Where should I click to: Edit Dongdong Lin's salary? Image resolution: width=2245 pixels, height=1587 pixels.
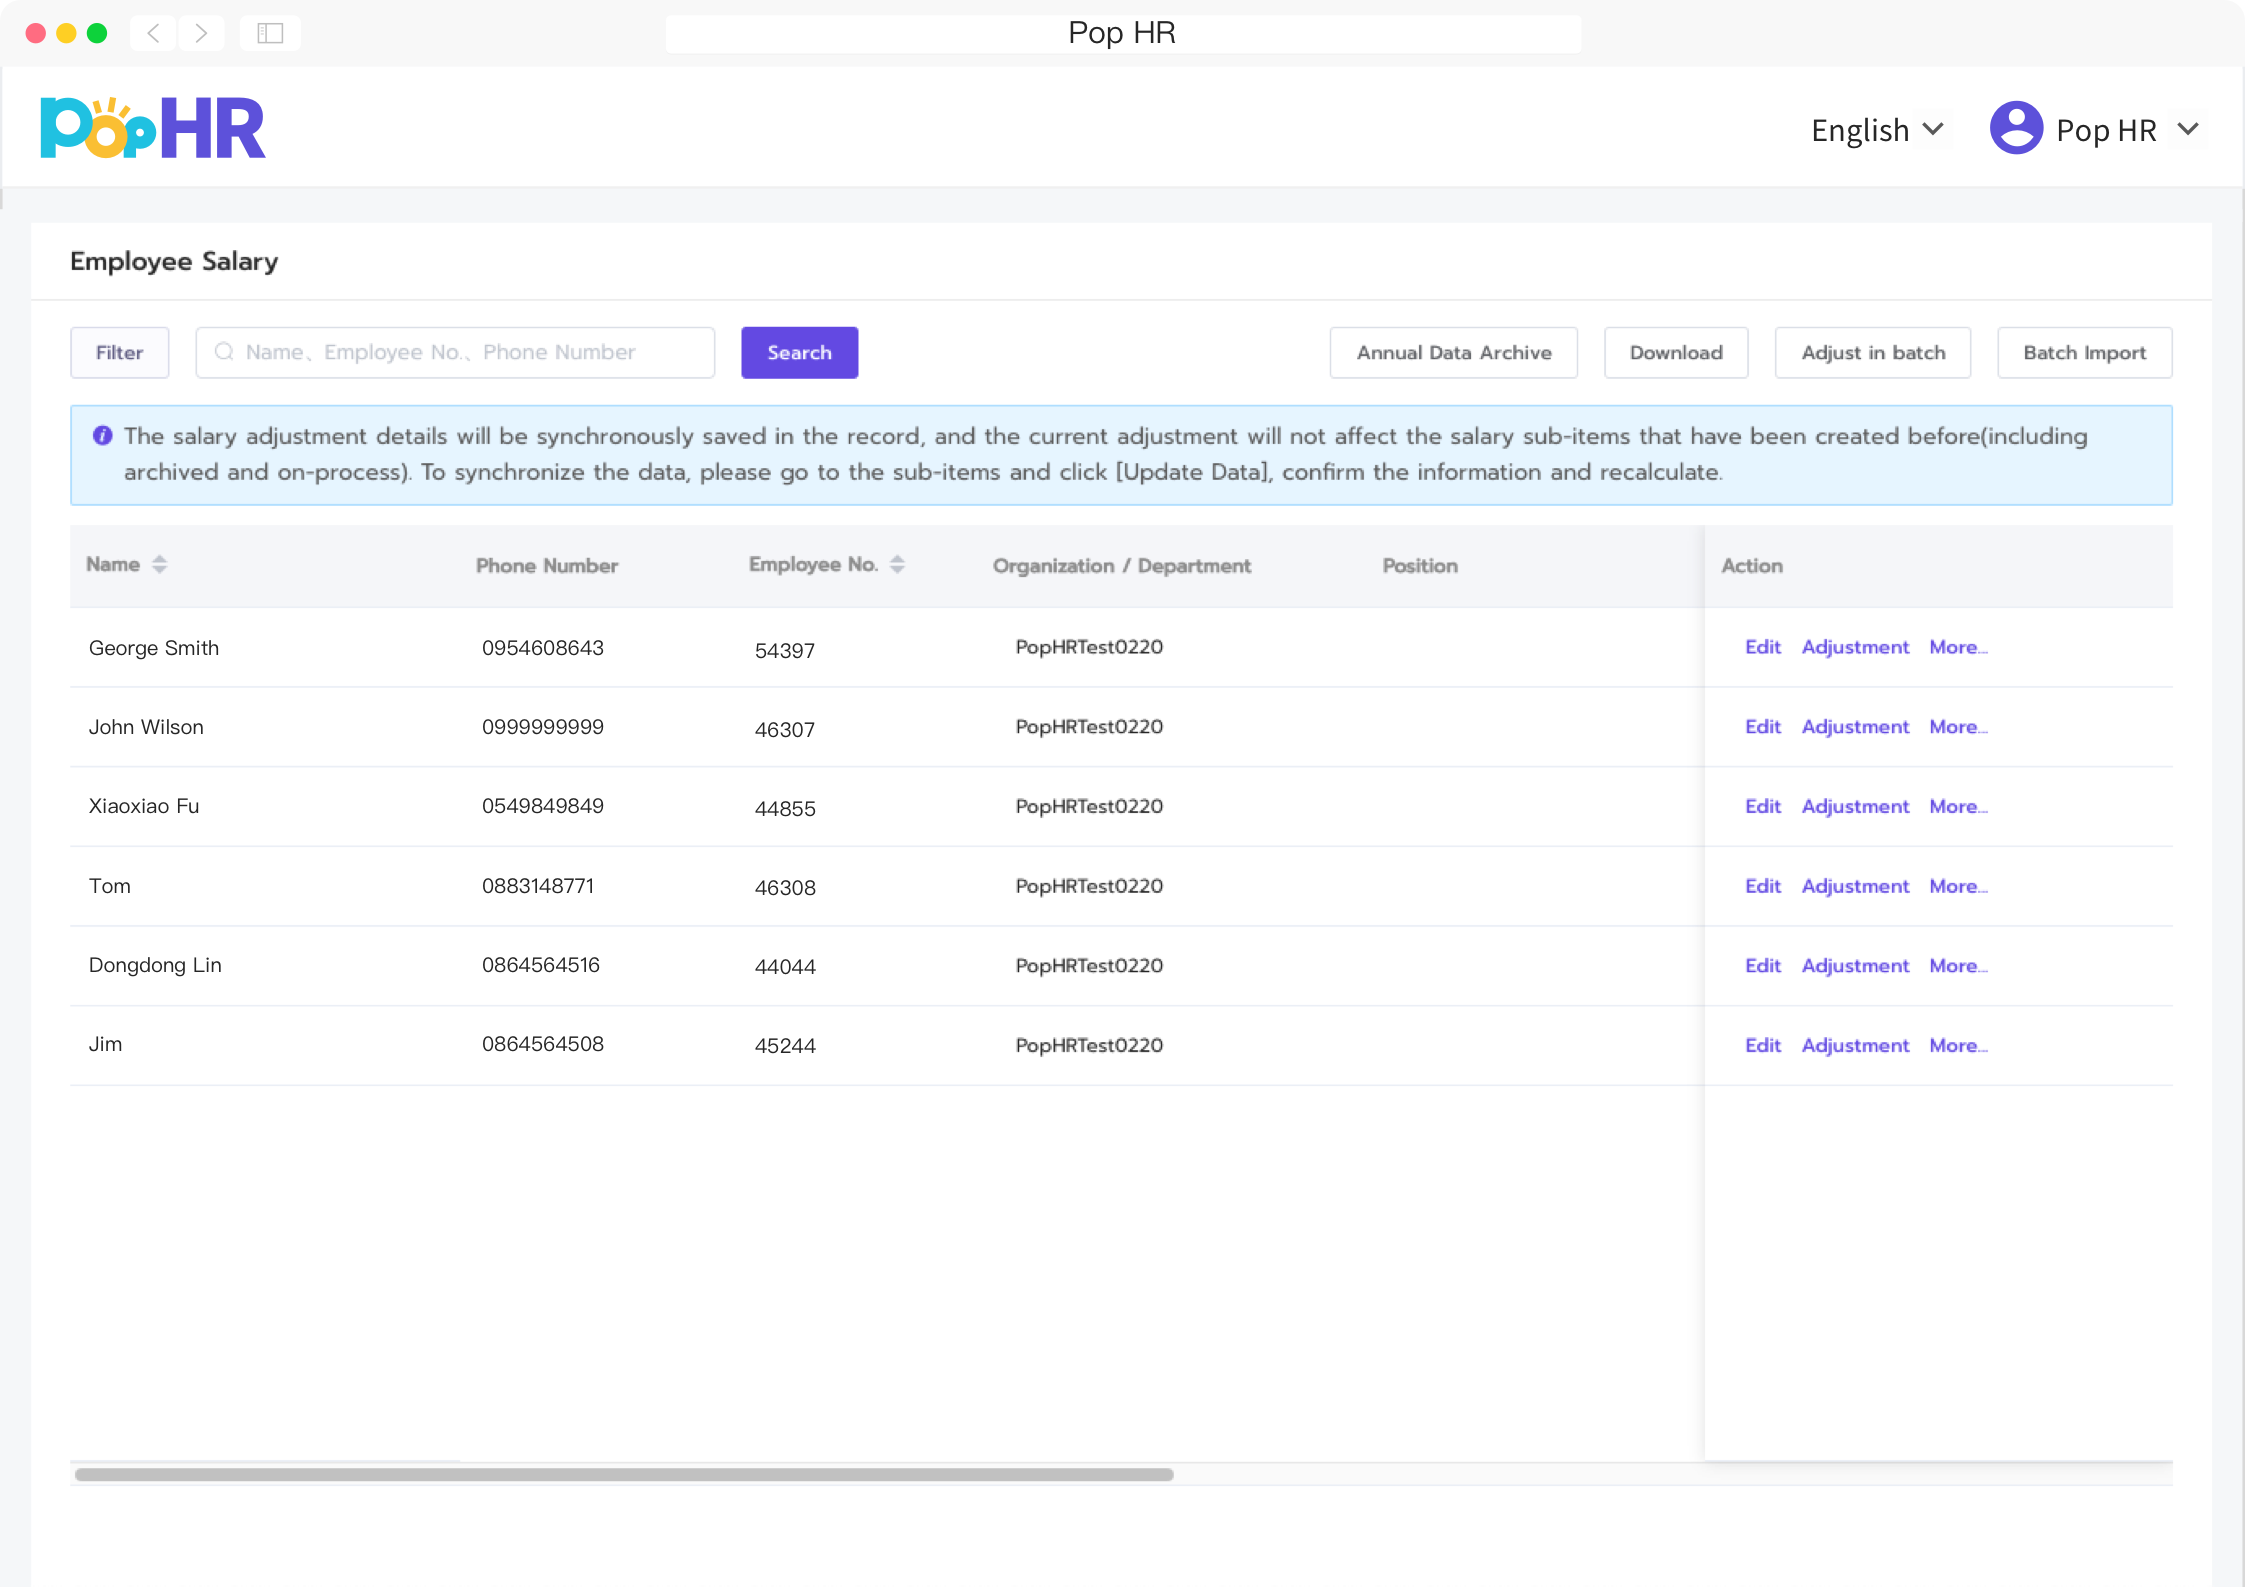tap(1762, 966)
